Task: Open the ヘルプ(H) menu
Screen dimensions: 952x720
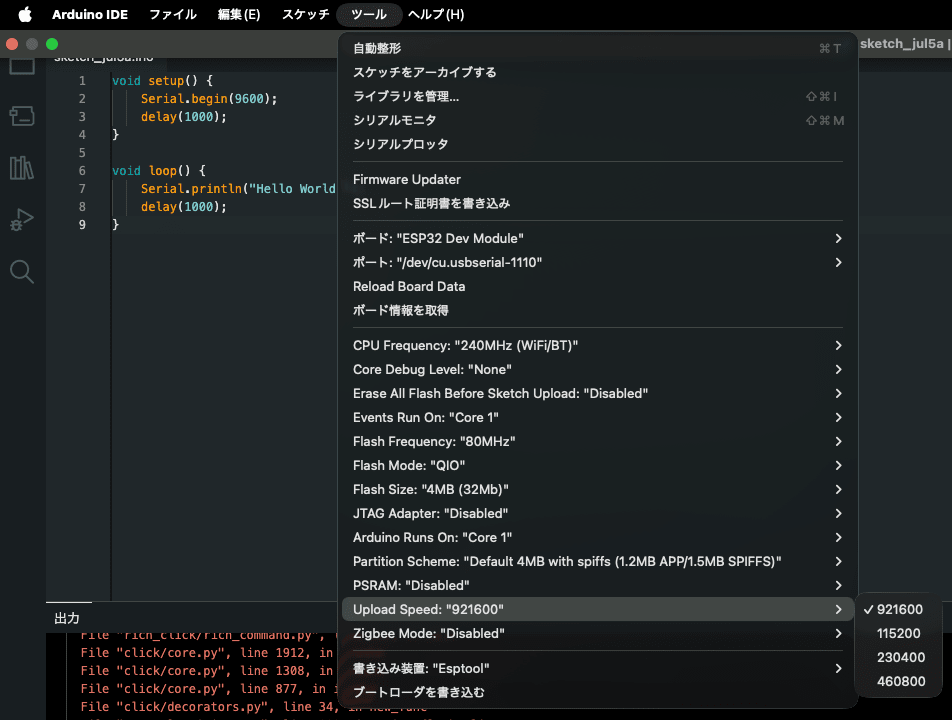Action: point(436,14)
